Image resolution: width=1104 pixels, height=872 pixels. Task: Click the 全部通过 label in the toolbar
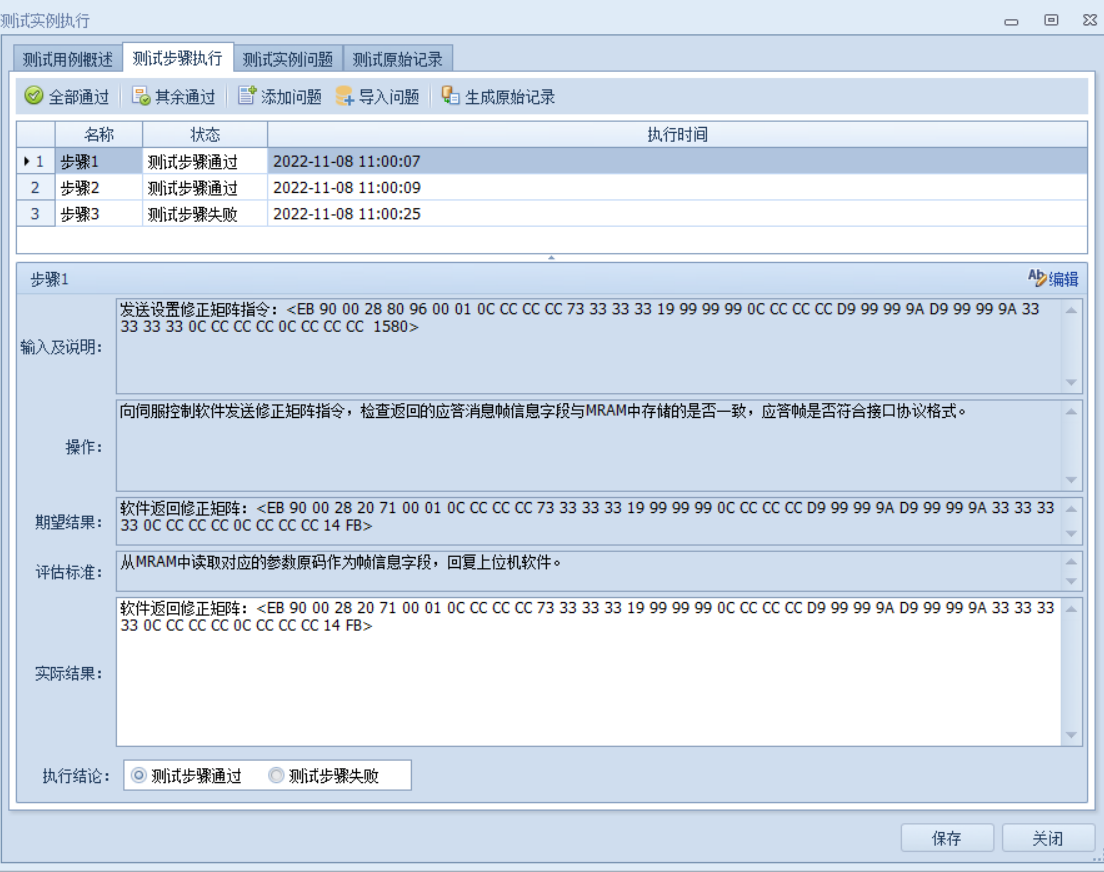pos(79,97)
